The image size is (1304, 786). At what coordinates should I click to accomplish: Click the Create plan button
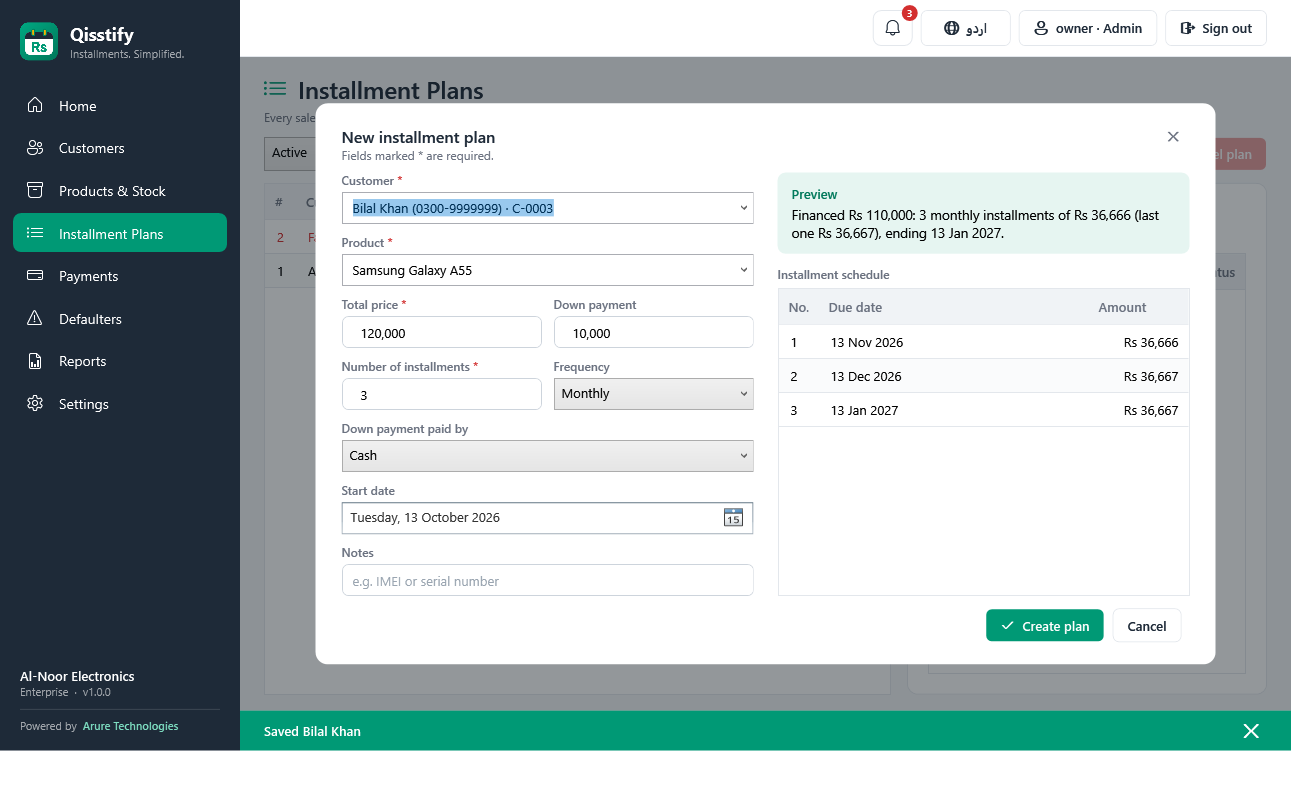(x=1044, y=626)
